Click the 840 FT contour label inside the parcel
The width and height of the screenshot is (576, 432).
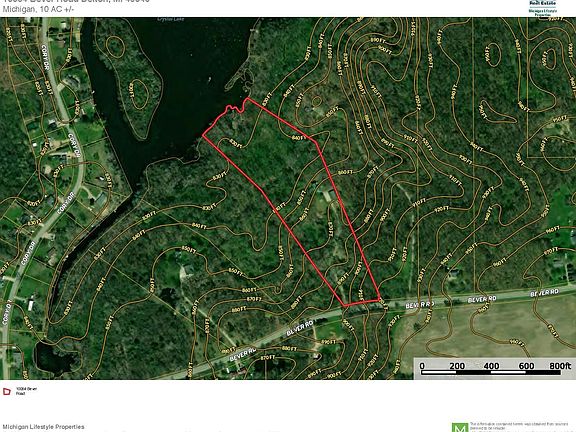299,137
